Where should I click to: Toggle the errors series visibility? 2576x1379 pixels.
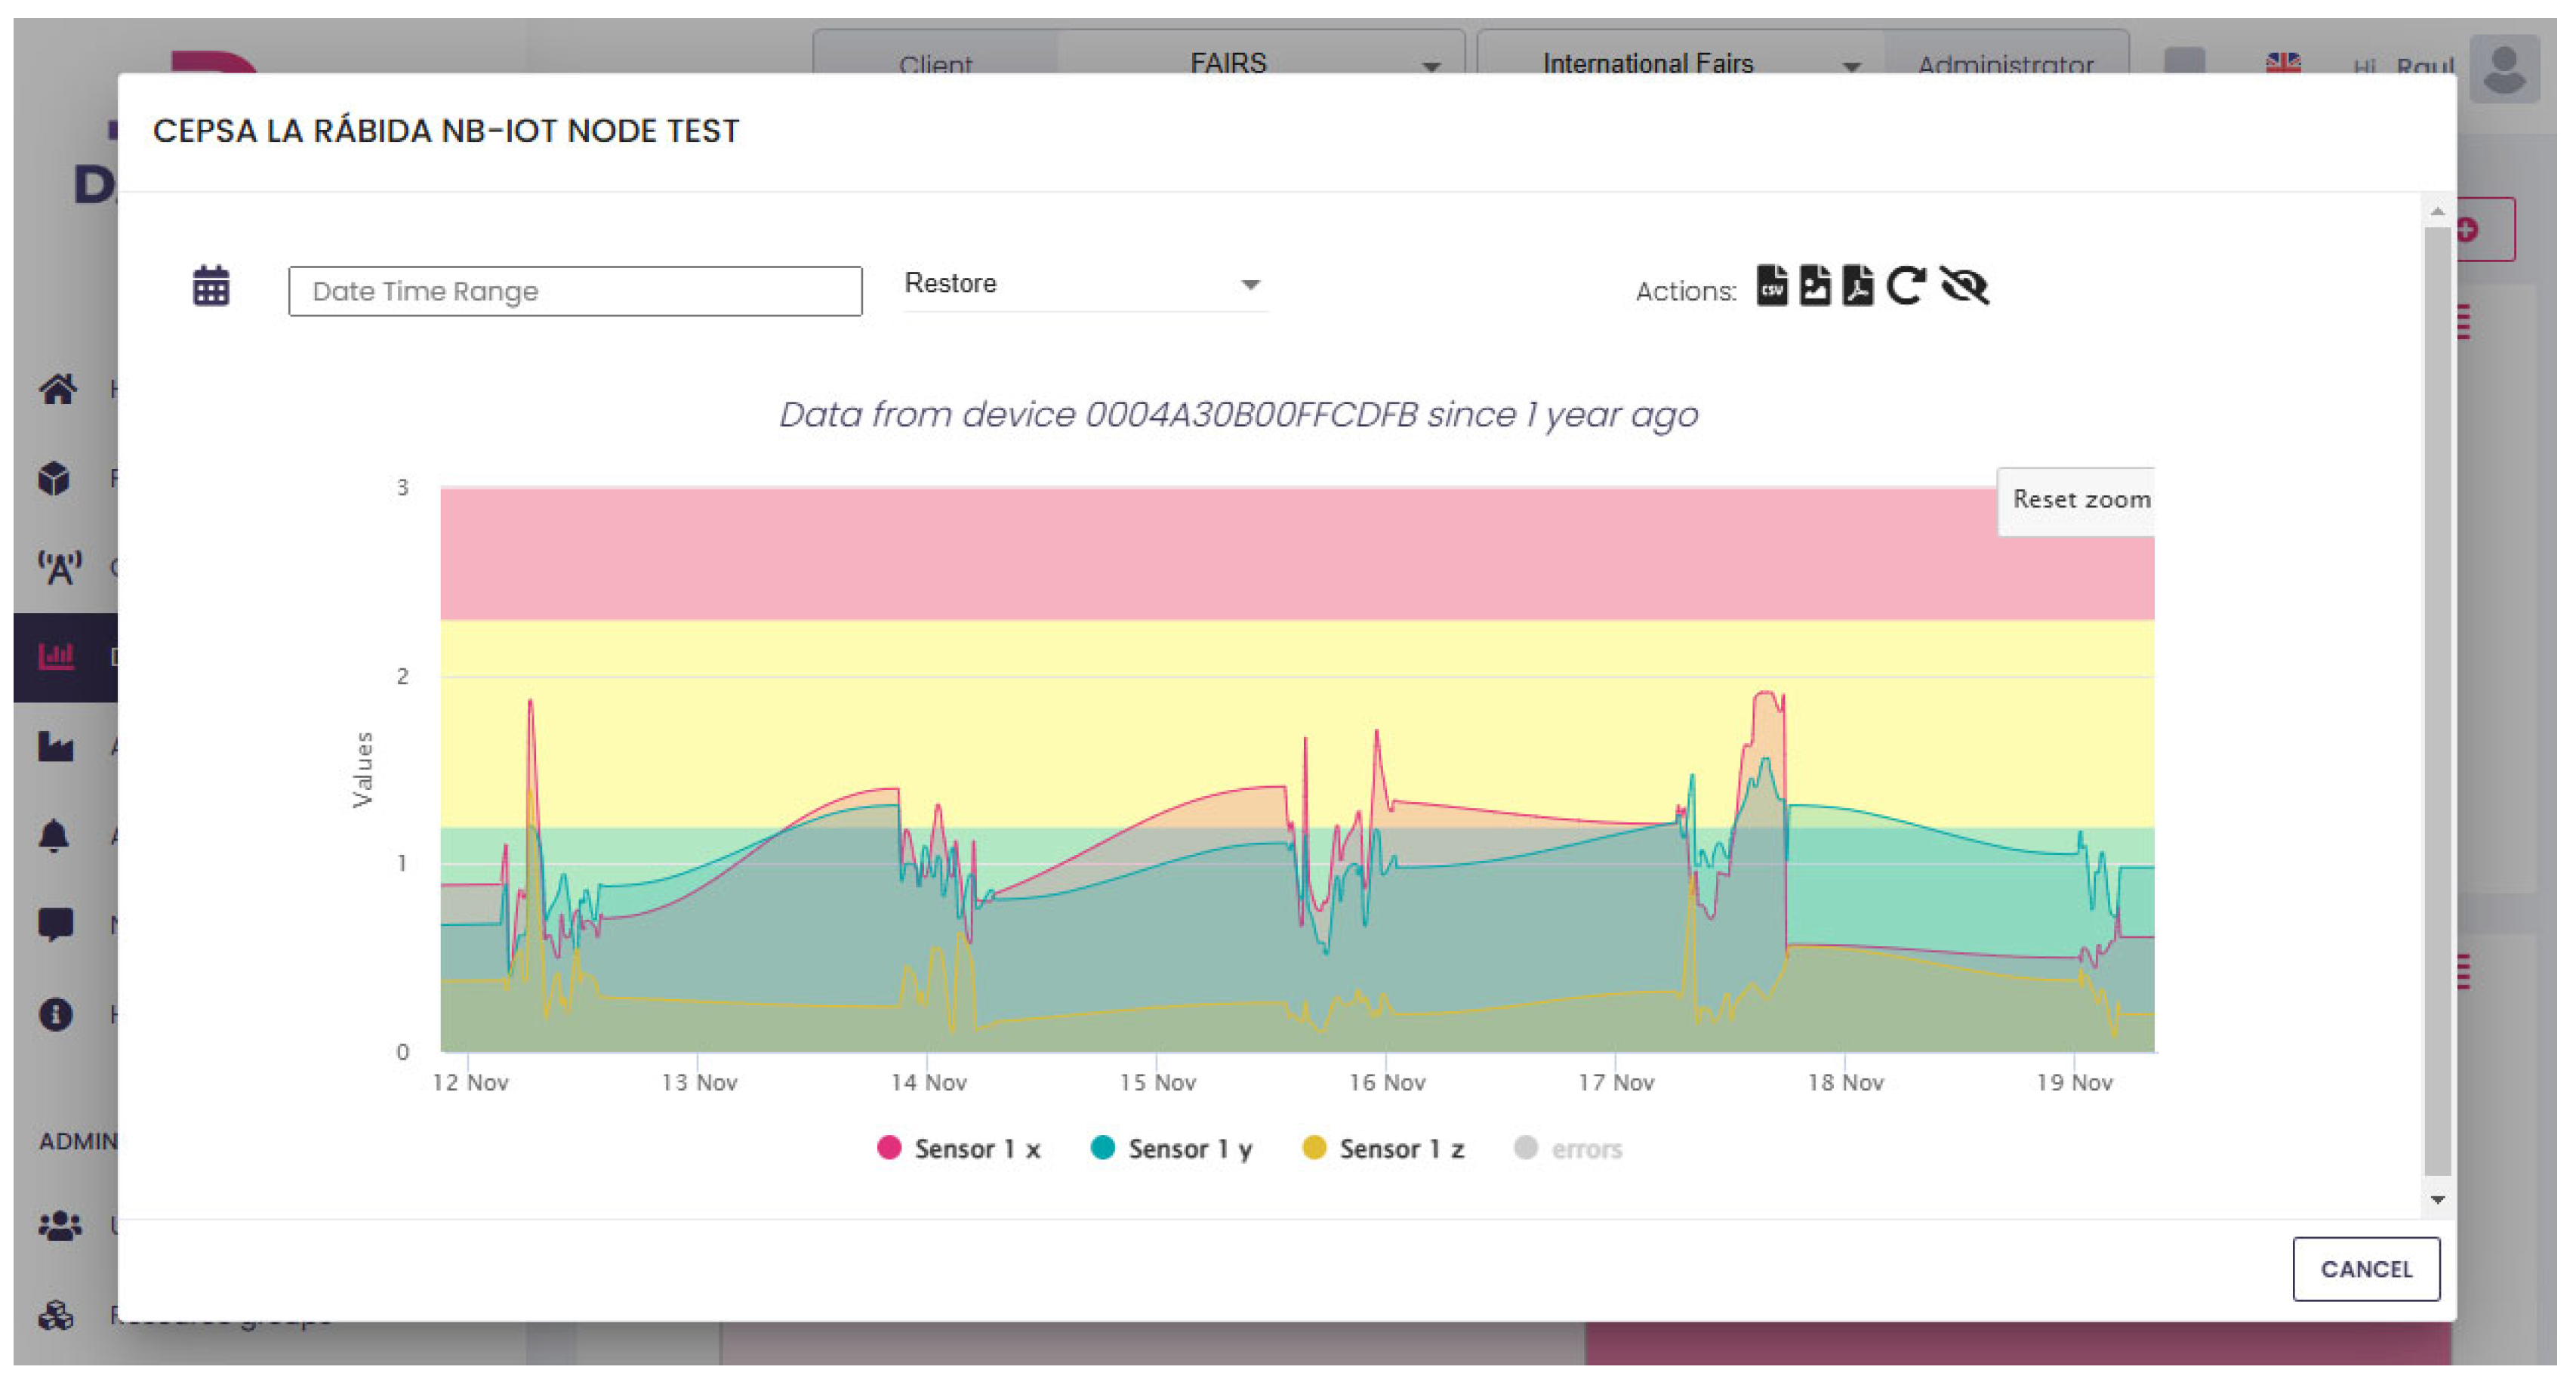[1567, 1148]
